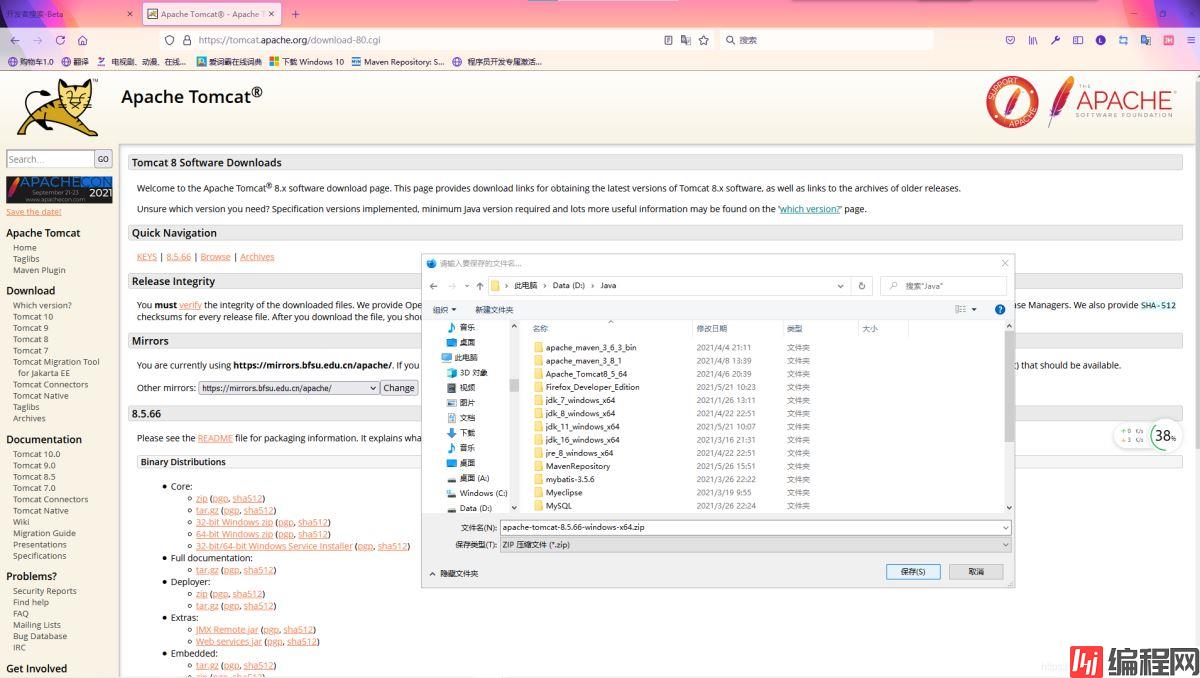
Task: Select Windows (C:) in the navigation tree
Action: pos(482,493)
